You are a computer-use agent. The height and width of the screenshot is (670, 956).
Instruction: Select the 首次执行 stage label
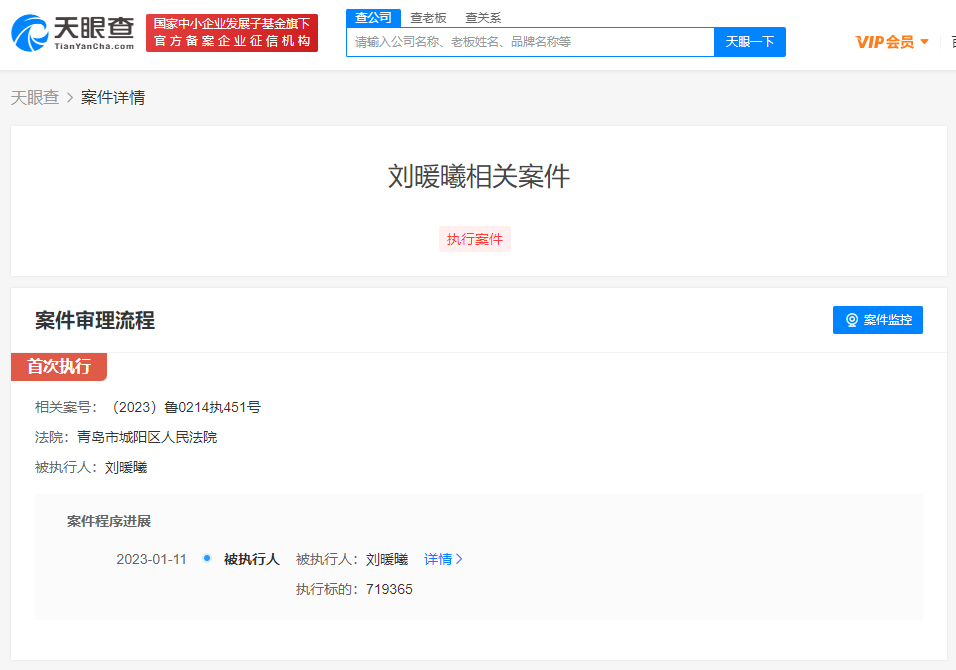[x=59, y=366]
